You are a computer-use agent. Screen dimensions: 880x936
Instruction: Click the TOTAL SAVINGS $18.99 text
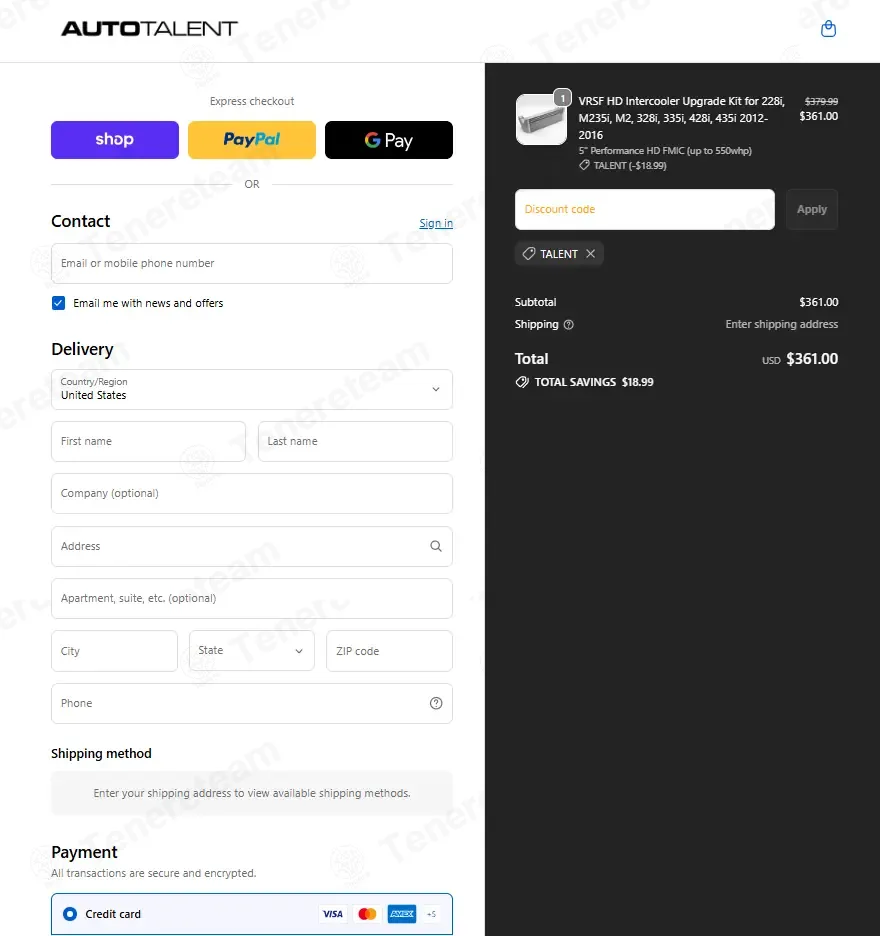pos(593,382)
